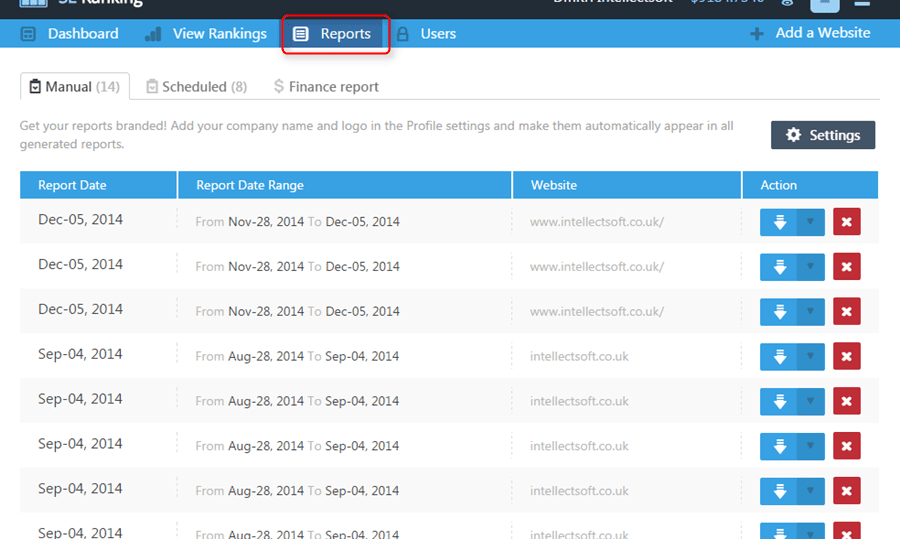
Task: Delete the topmost Dec-05, 2014 report
Action: coord(847,222)
